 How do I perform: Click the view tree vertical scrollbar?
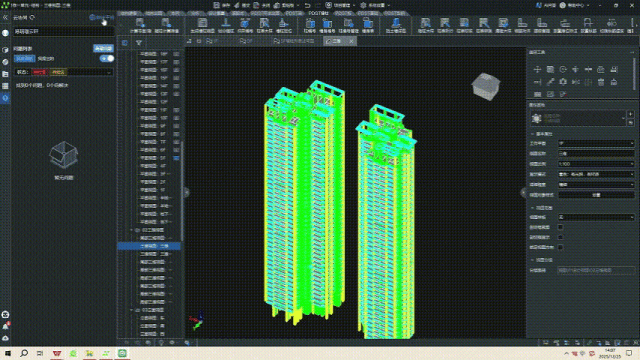[182, 191]
